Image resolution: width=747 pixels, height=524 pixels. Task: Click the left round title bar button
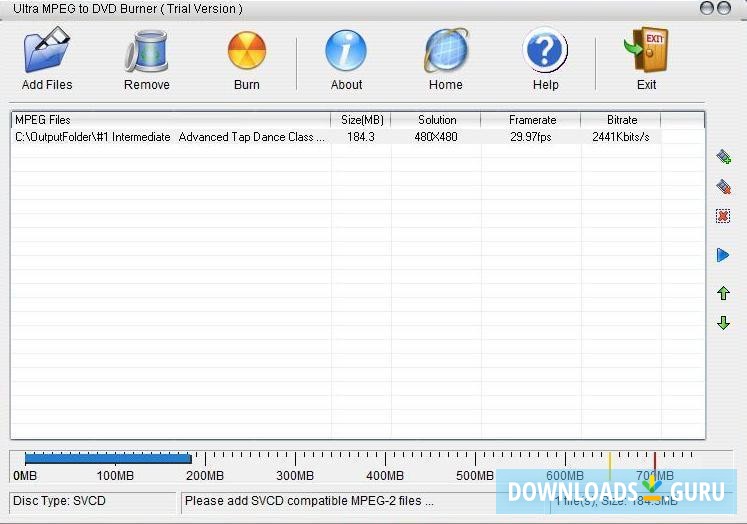point(707,8)
